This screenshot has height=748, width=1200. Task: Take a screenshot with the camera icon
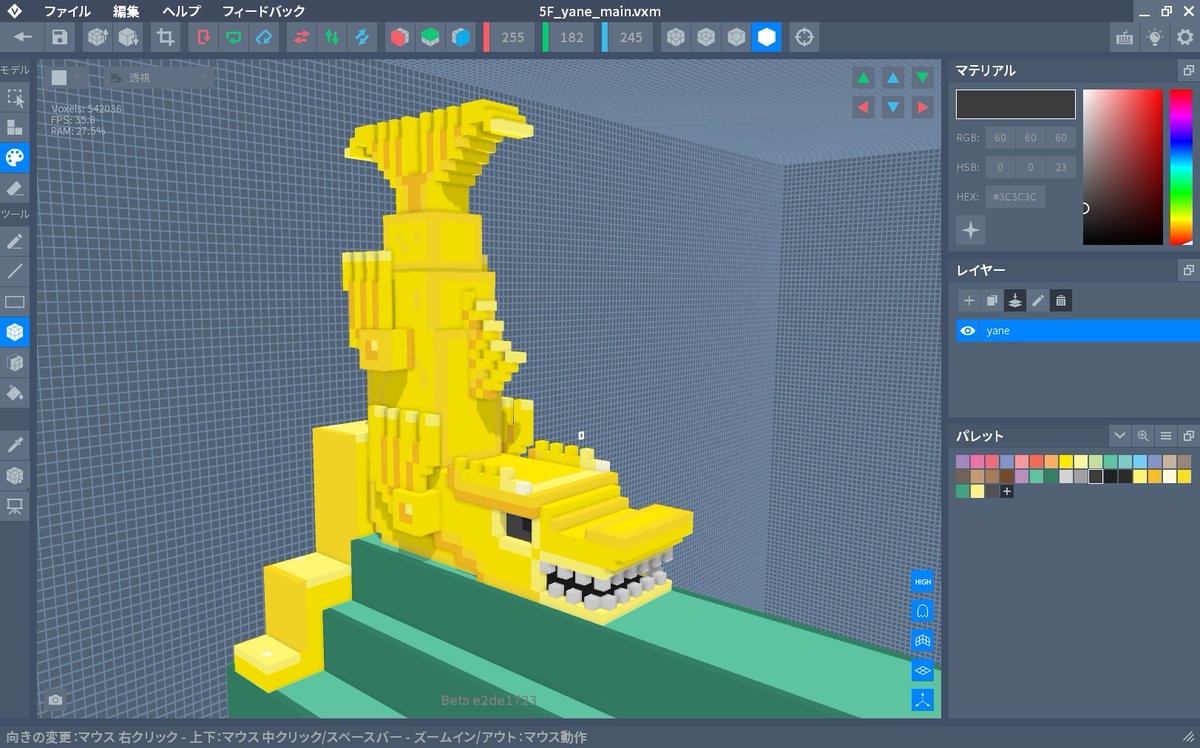(55, 701)
